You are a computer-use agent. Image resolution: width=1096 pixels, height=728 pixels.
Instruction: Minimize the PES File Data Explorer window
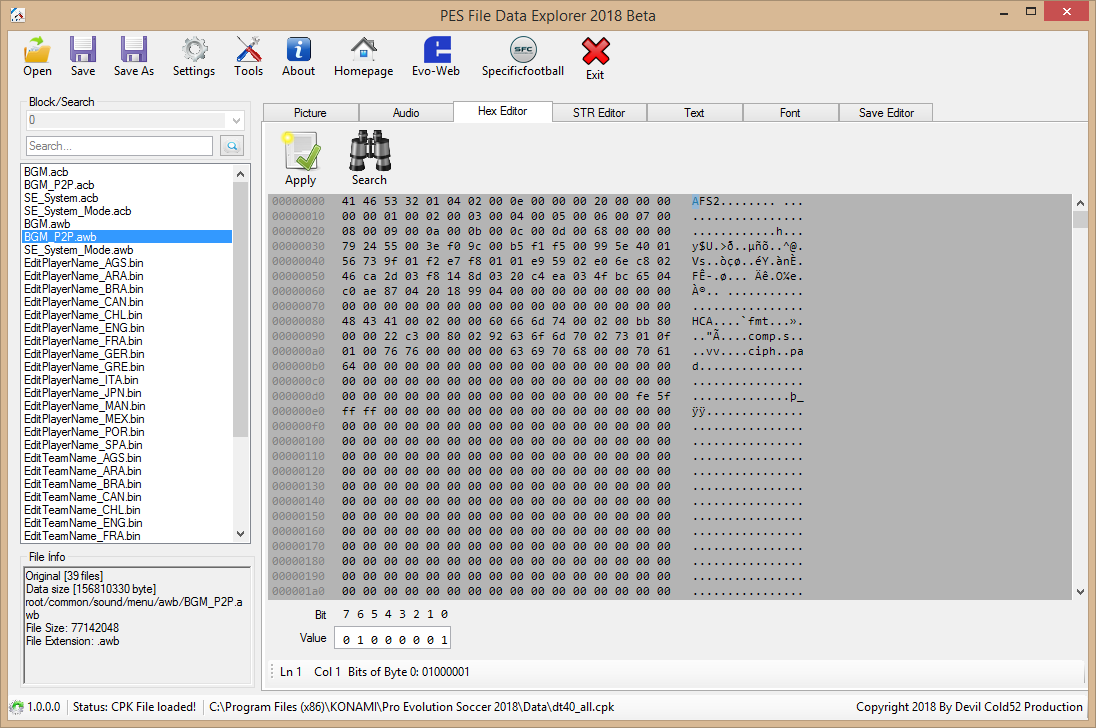[1004, 13]
